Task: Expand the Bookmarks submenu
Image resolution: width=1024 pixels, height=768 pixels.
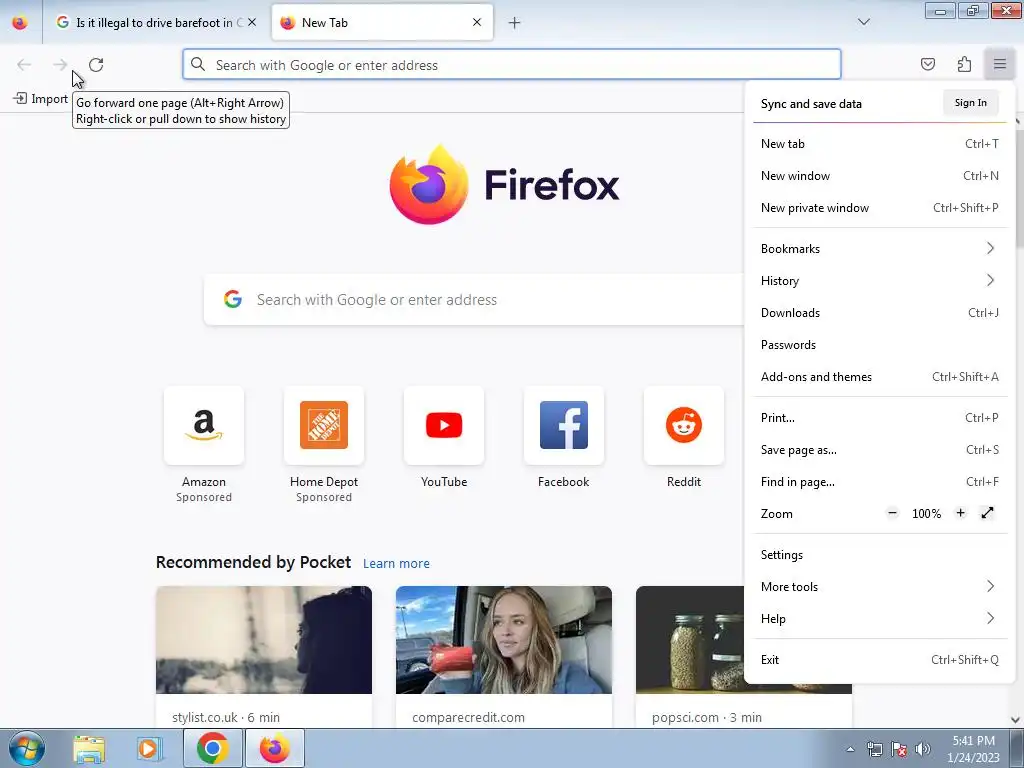Action: pyautogui.click(x=880, y=249)
